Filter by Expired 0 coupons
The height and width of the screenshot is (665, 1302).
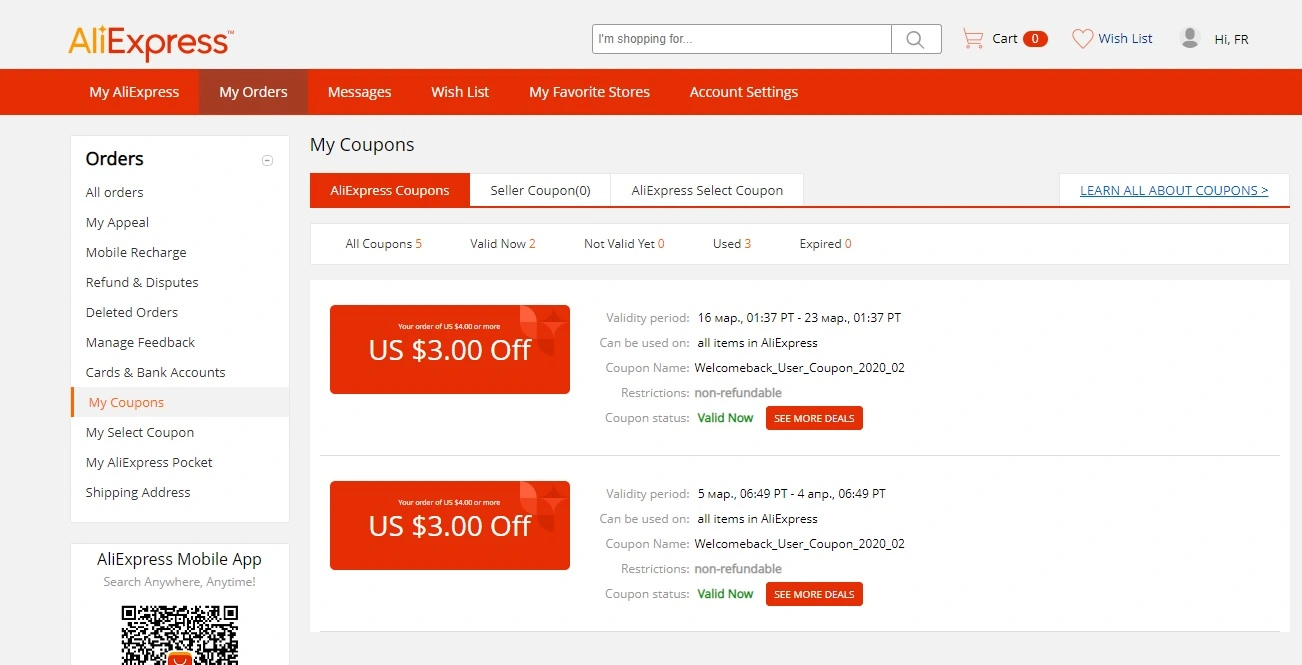[826, 244]
